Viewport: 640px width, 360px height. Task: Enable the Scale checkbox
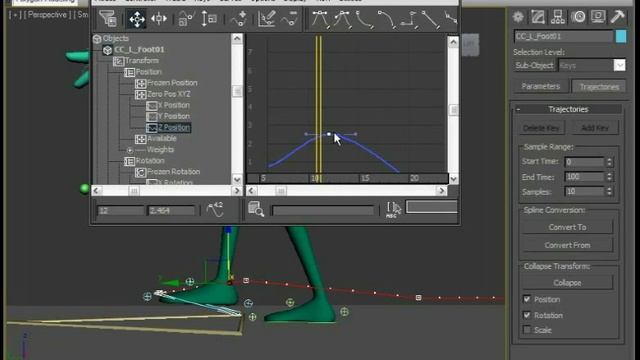point(527,330)
